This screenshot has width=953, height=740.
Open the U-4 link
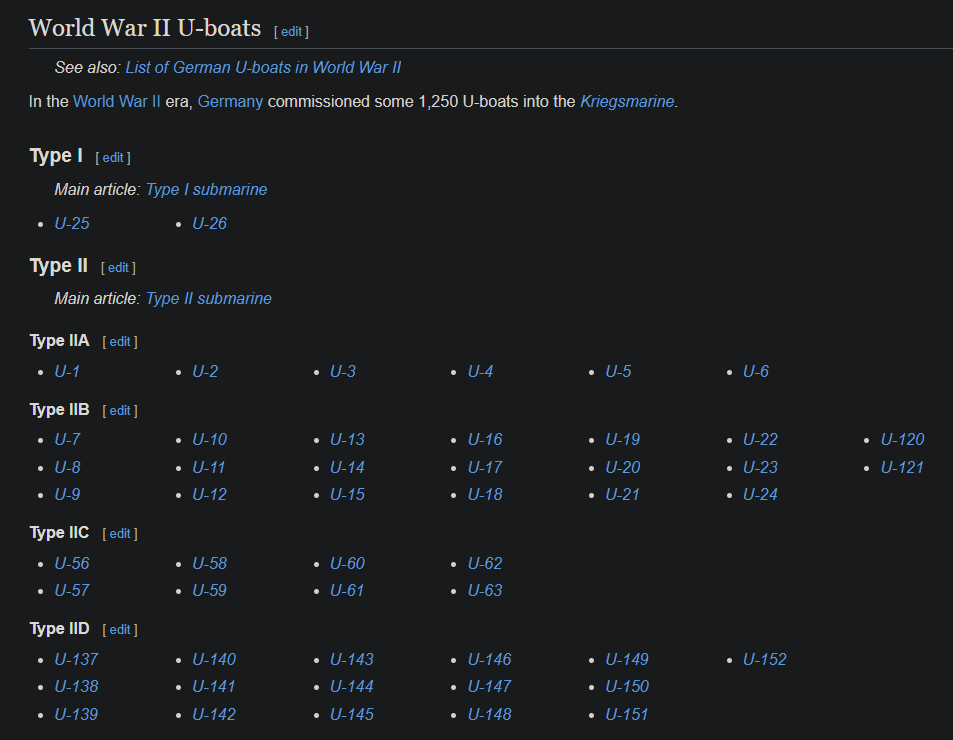pos(481,371)
